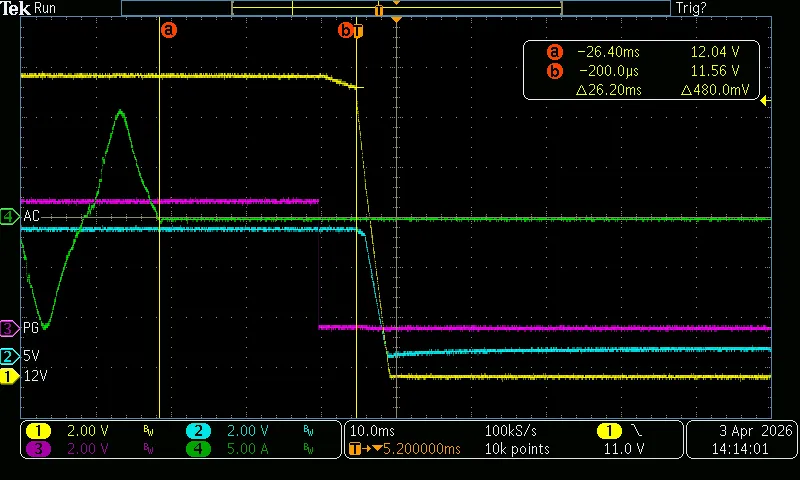Click channel 4 badge in the scale readout
The width and height of the screenshot is (800, 480).
pos(198,449)
